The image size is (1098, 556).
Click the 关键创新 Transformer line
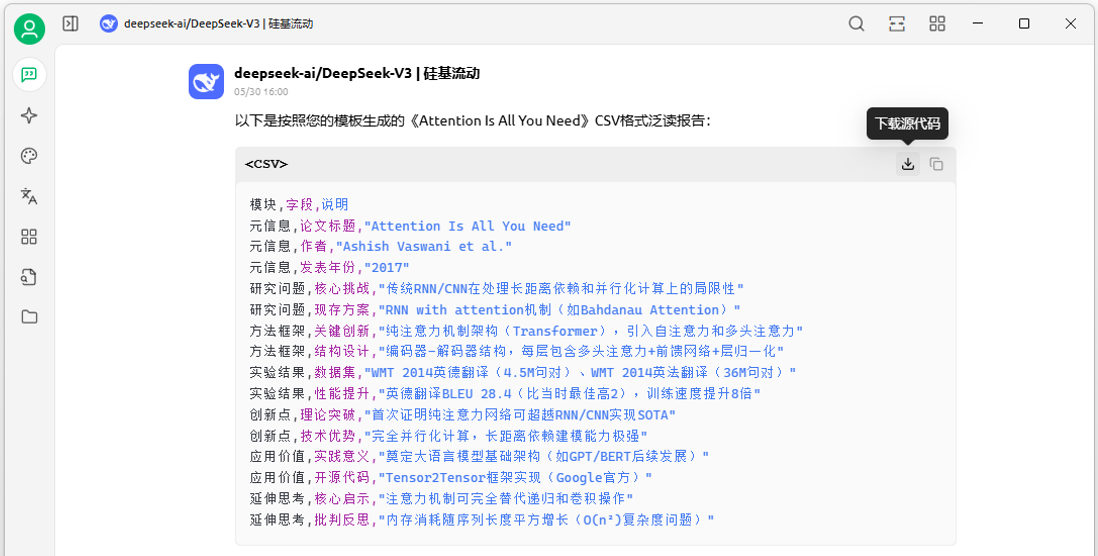[x=526, y=331]
